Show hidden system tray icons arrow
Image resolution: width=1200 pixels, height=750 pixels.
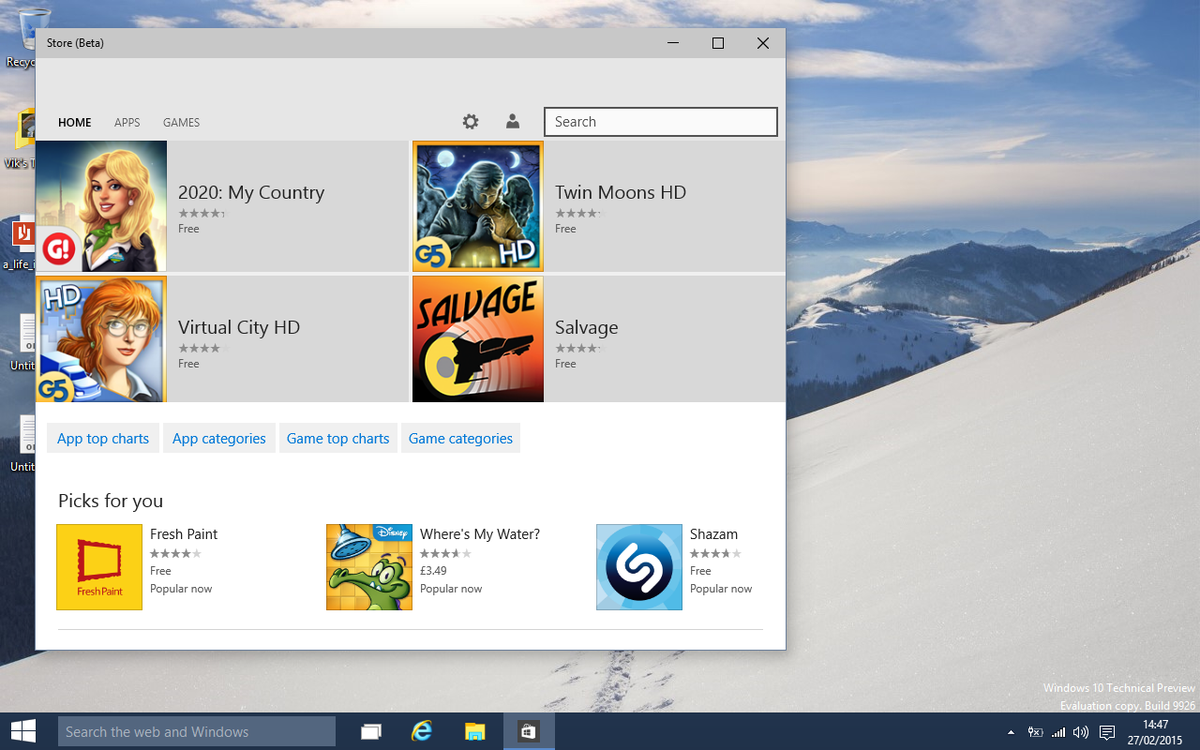coord(1010,733)
